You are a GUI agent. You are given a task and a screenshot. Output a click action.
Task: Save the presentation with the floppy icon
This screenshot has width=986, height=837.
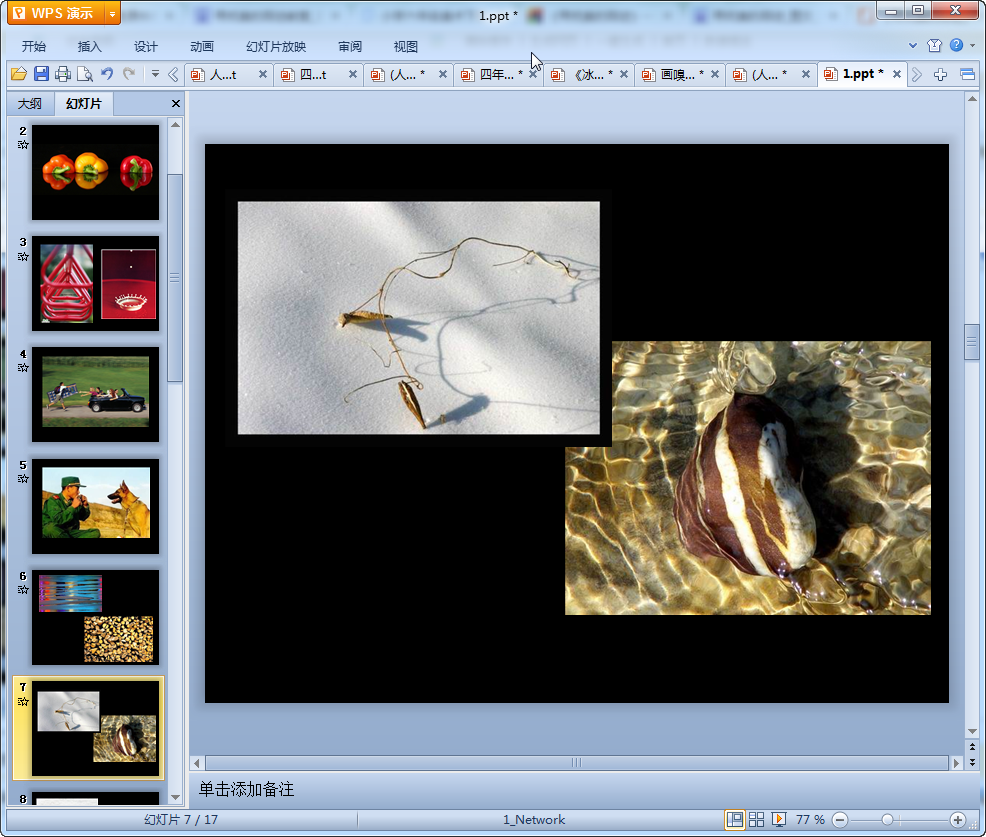coord(41,74)
